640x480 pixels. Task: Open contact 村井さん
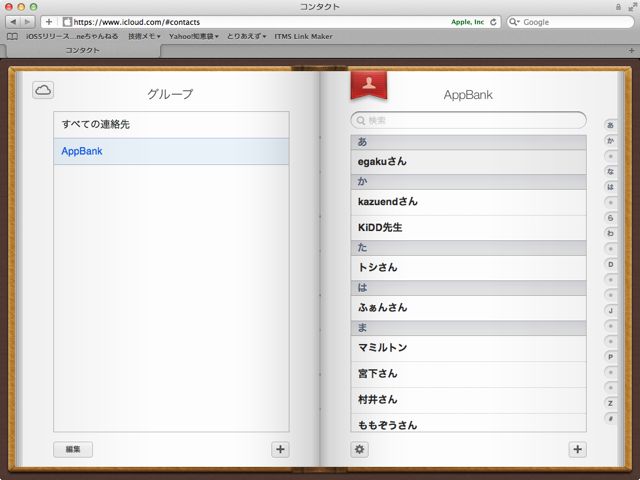point(469,400)
